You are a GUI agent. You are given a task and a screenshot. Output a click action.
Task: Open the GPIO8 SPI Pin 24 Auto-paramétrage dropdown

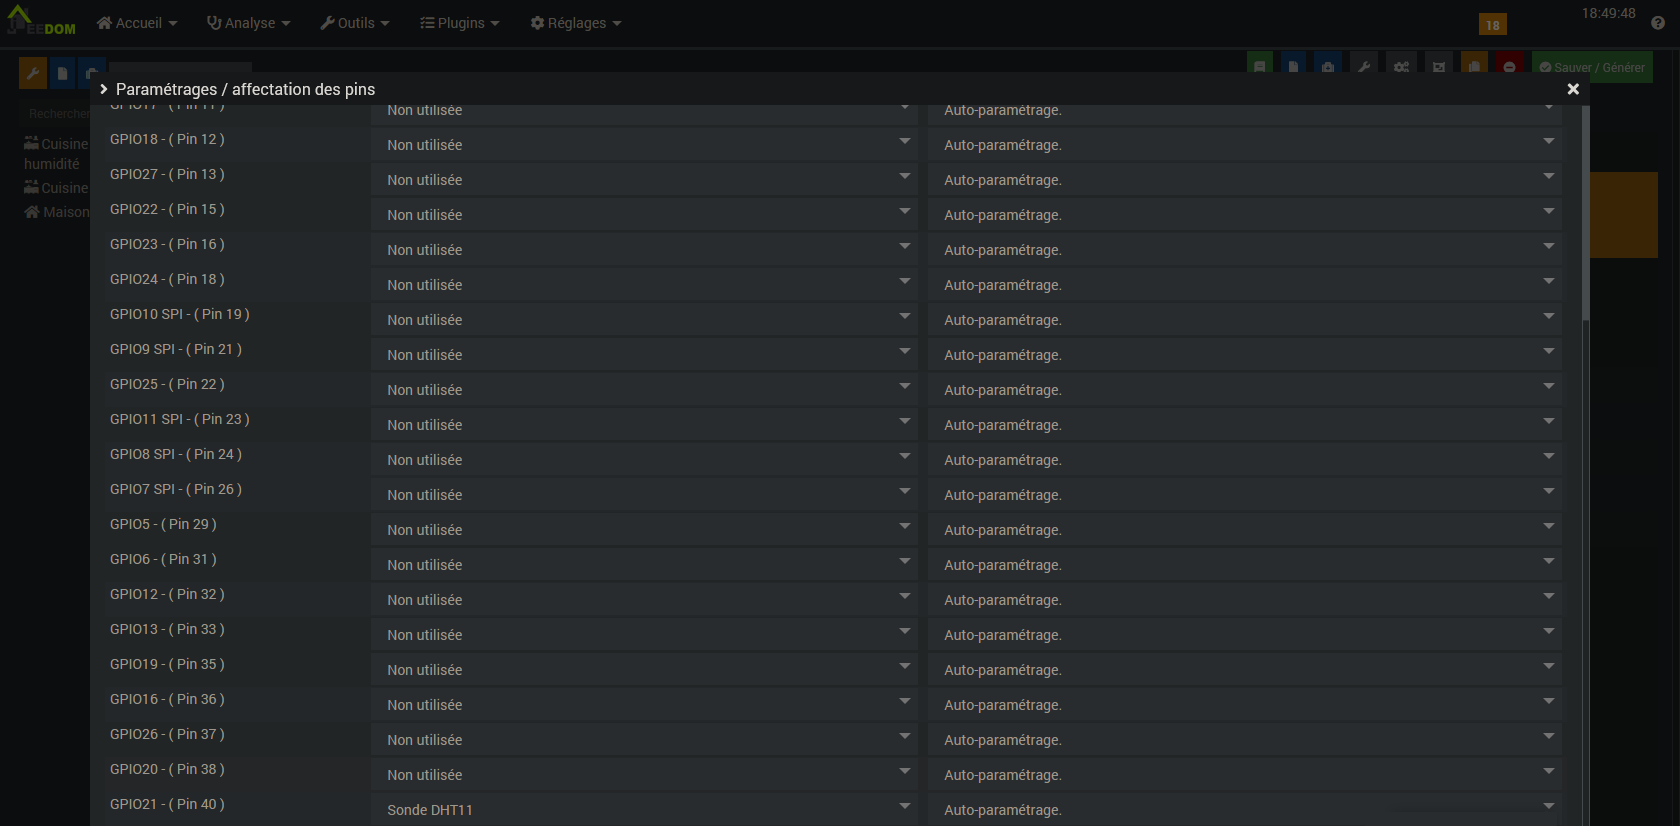tap(1245, 460)
